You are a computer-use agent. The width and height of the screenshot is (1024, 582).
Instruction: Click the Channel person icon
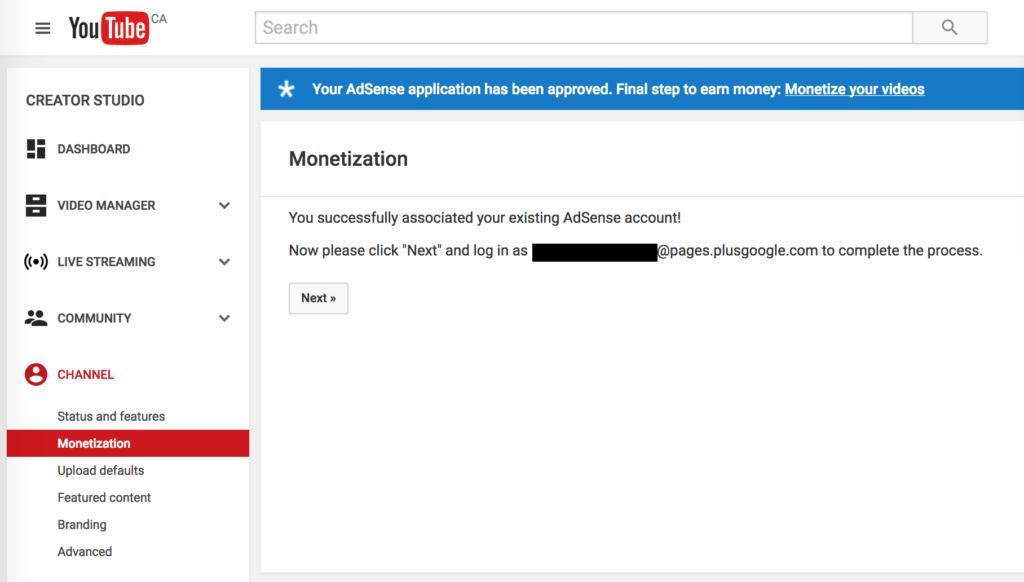(36, 375)
